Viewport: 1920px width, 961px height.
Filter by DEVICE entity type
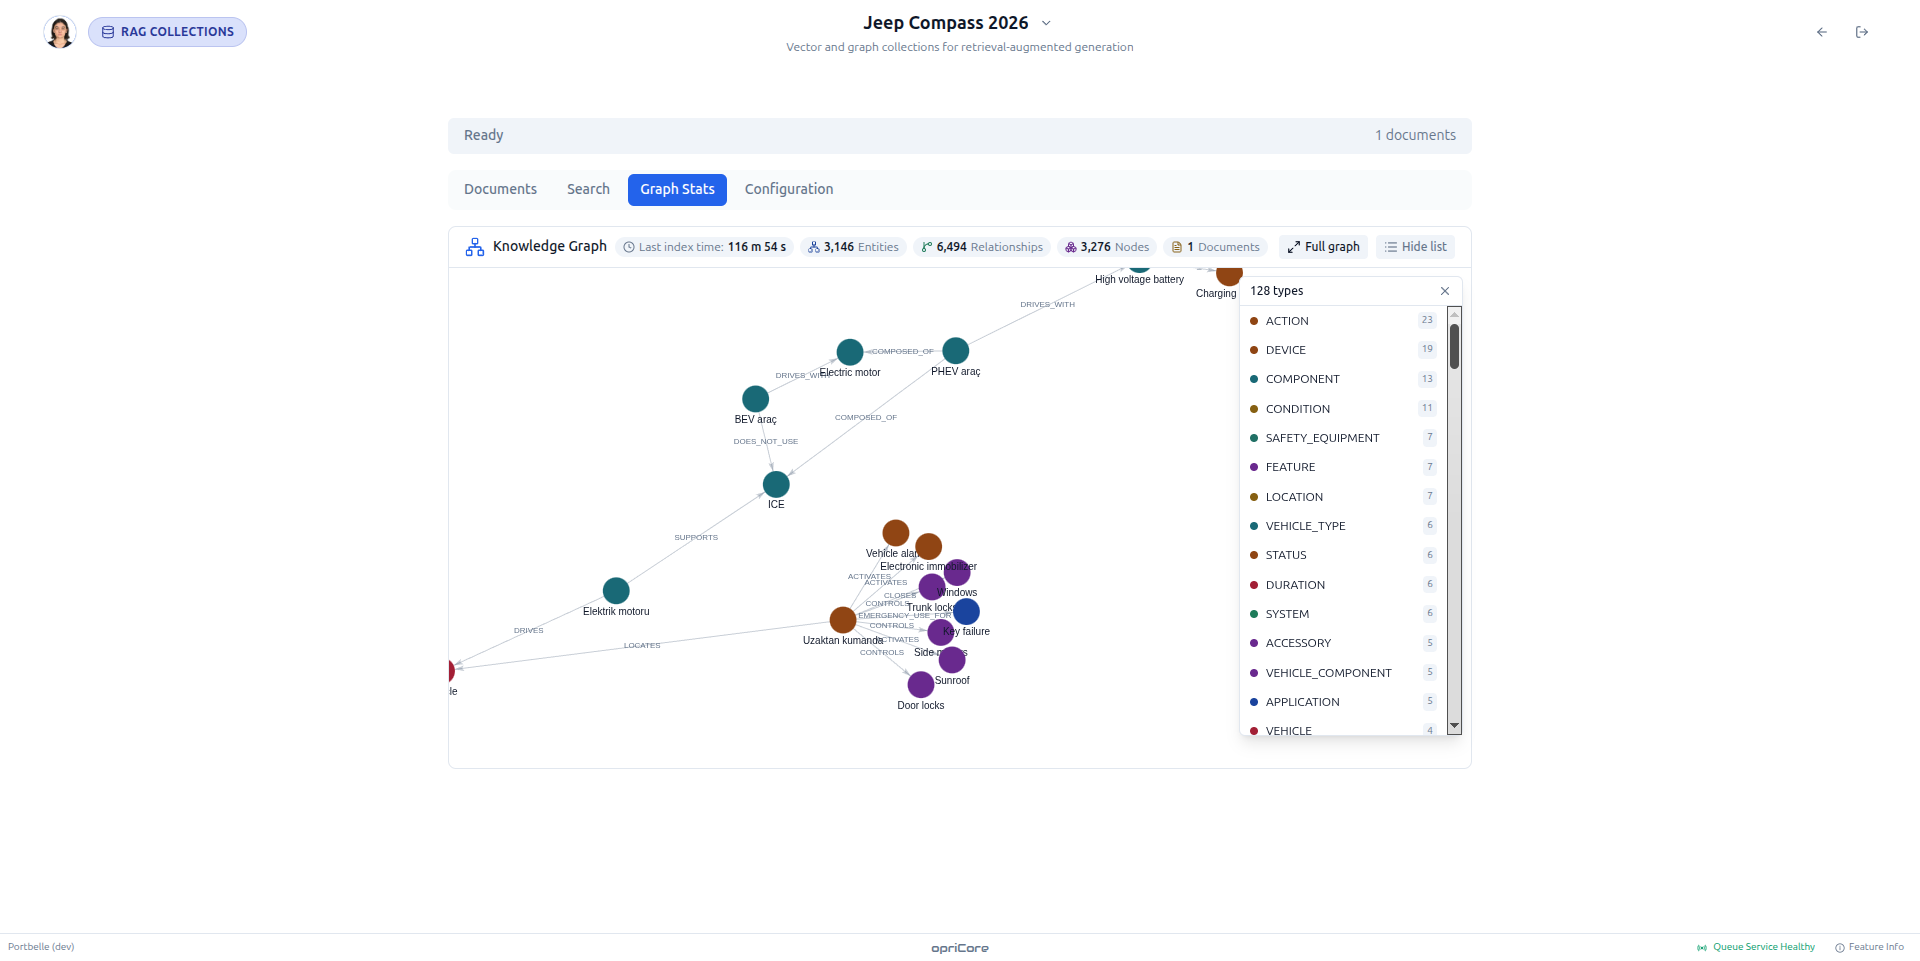click(x=1343, y=350)
